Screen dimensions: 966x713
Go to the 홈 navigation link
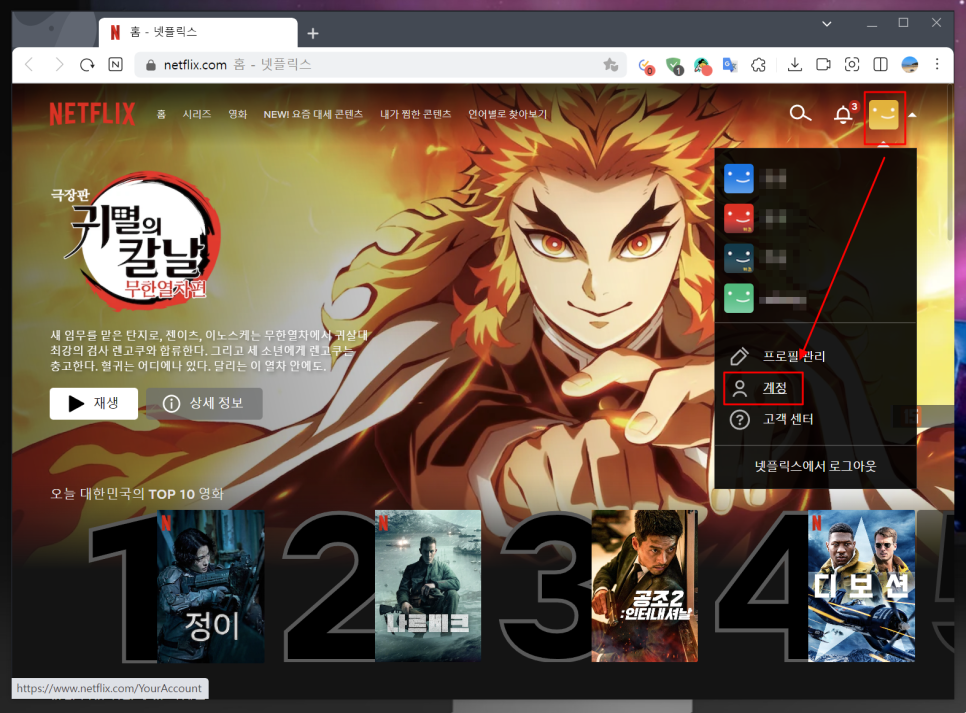coord(161,115)
